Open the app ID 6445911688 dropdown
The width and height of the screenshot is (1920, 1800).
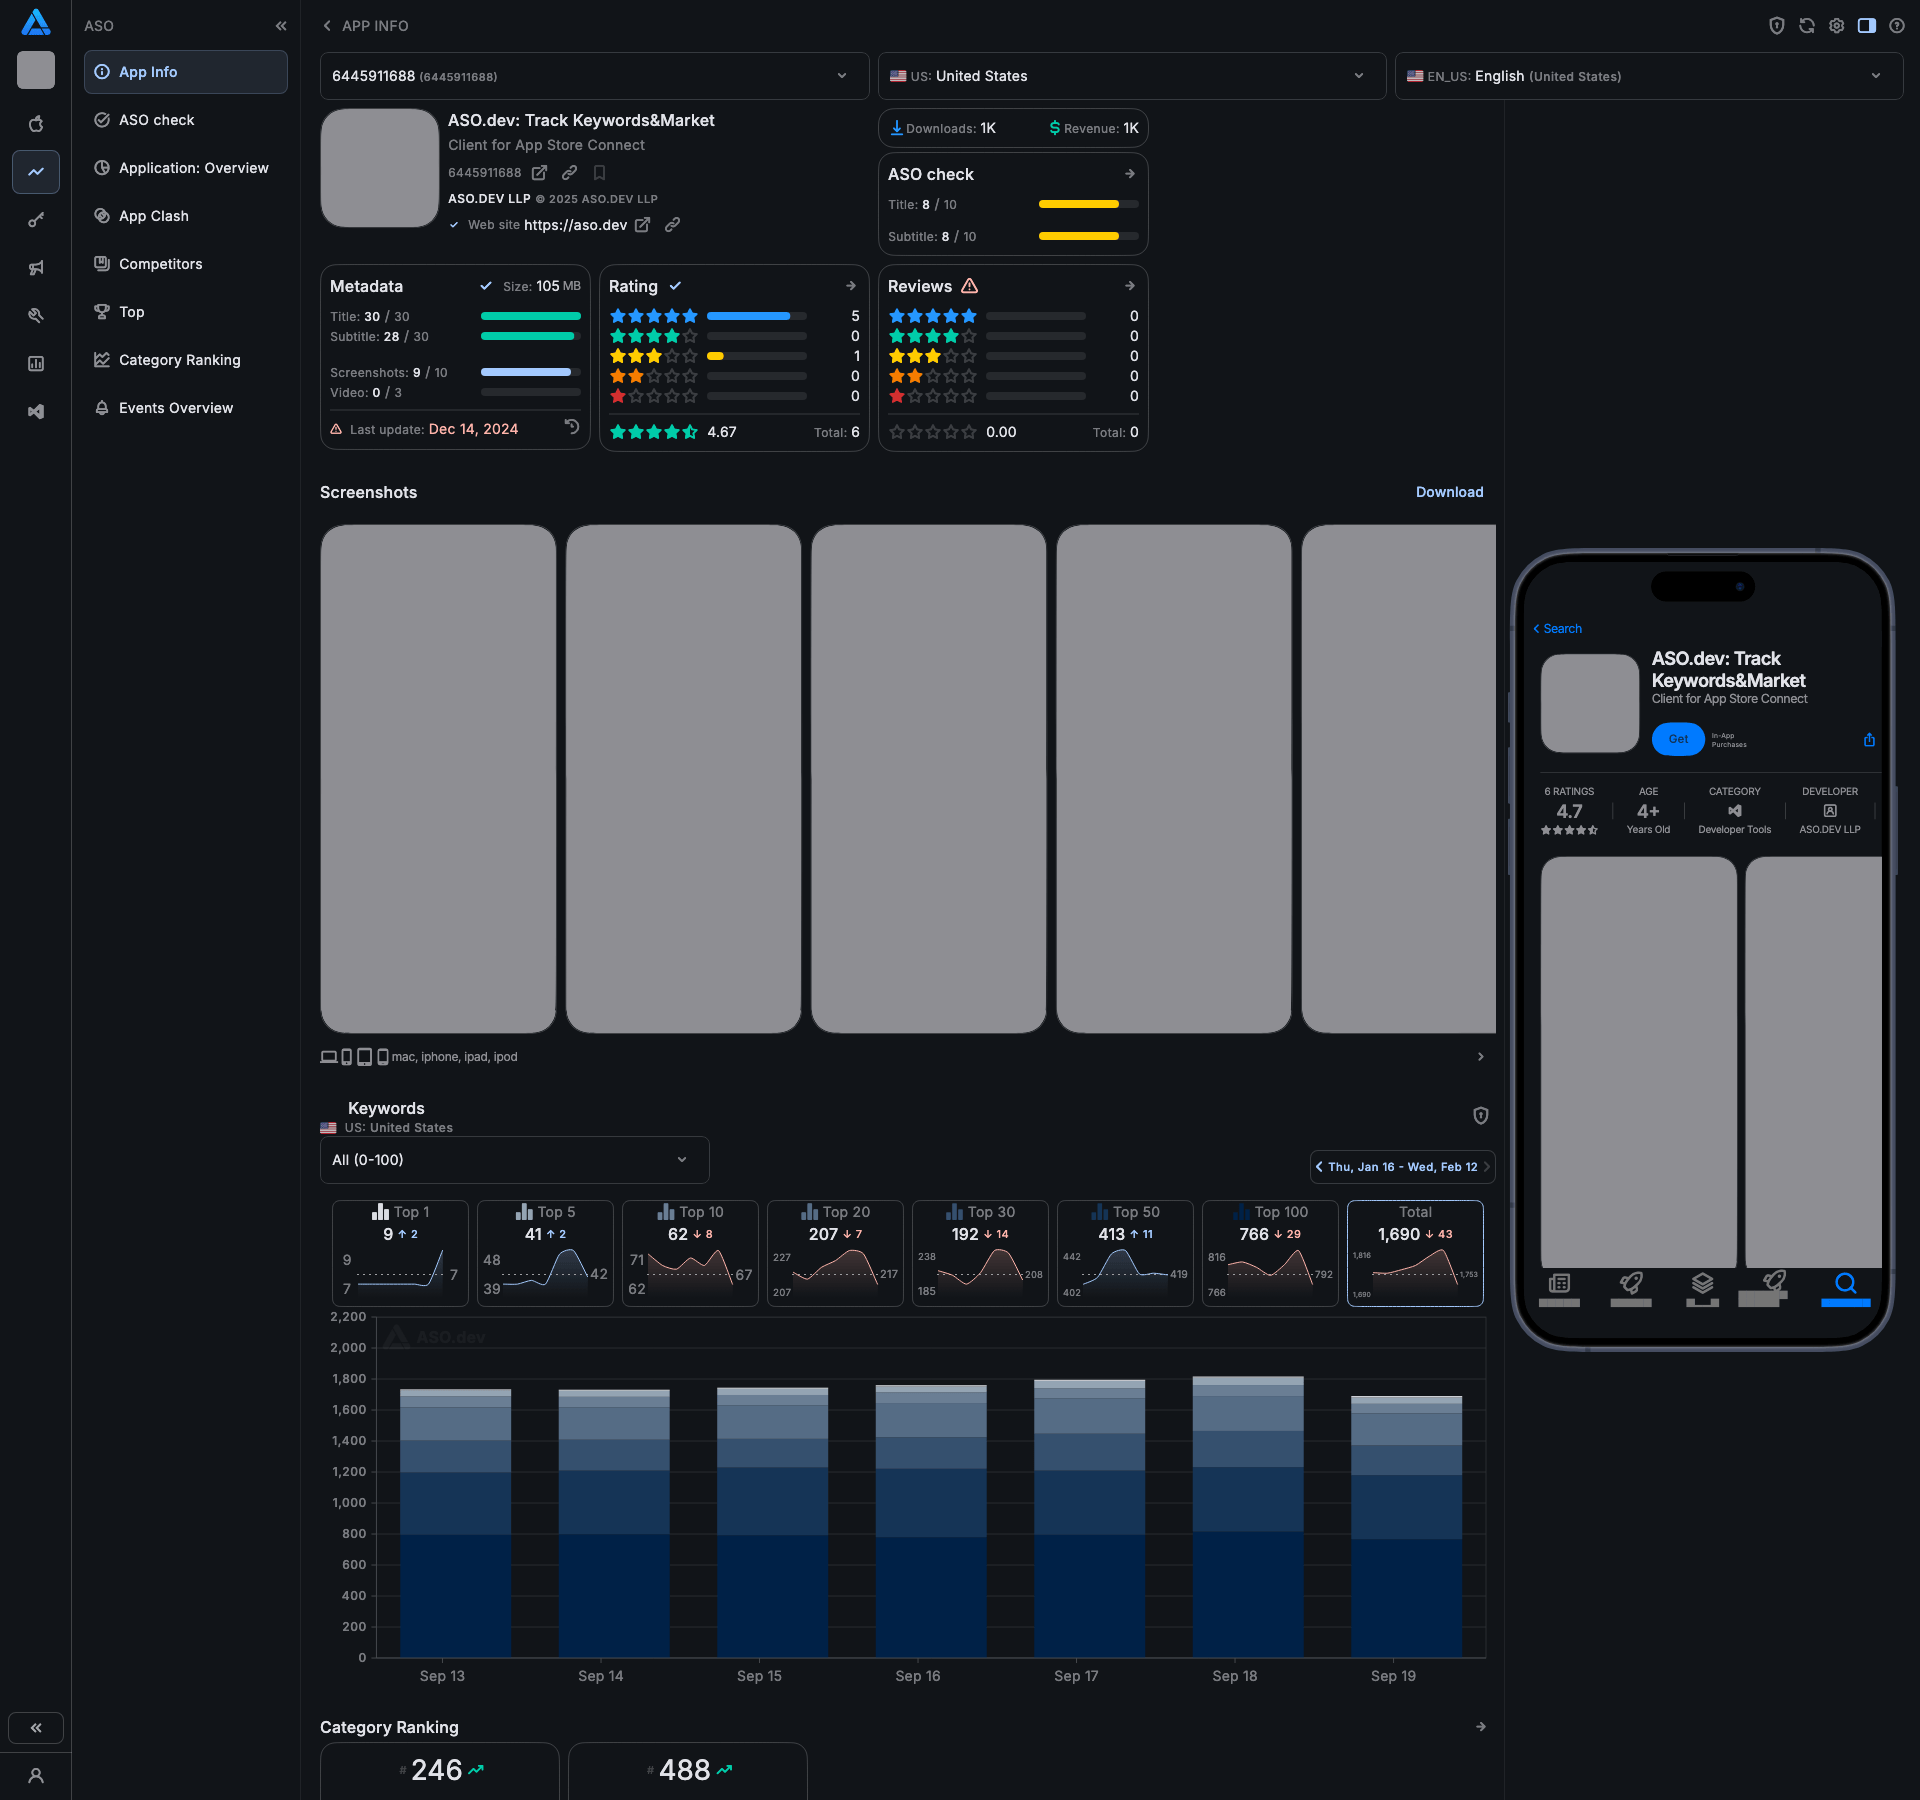pos(594,76)
